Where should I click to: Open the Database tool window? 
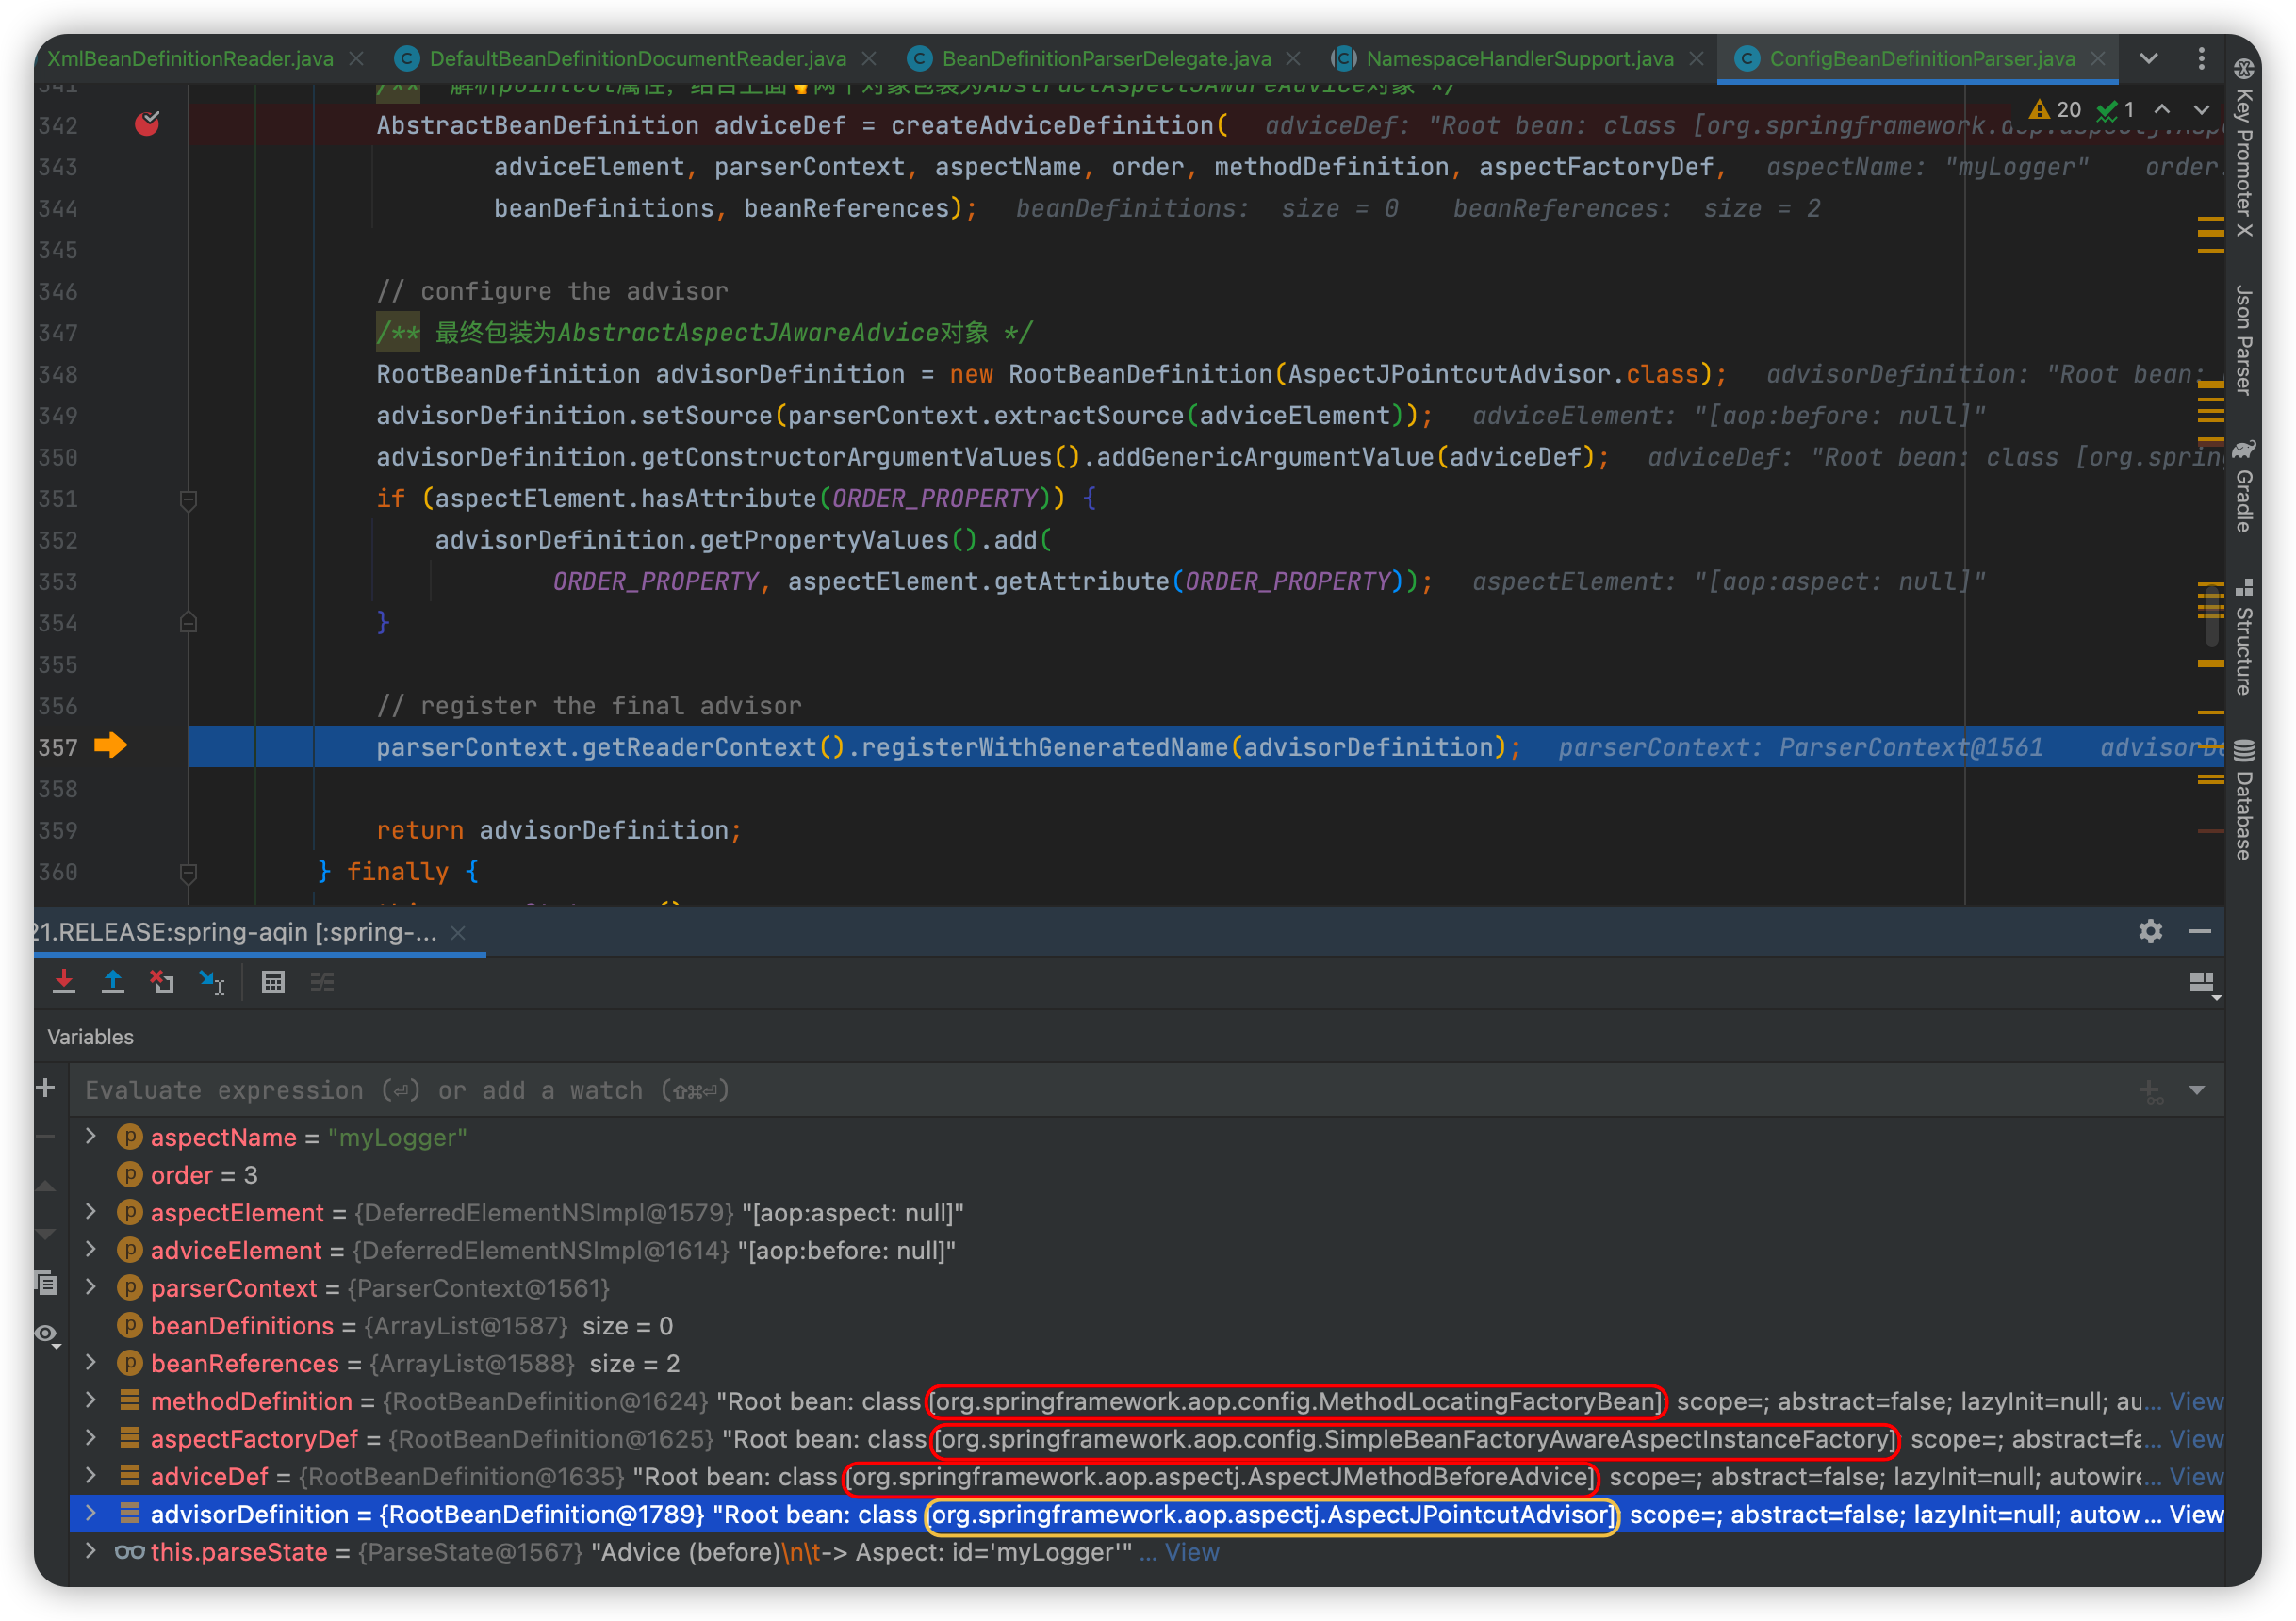(2244, 800)
